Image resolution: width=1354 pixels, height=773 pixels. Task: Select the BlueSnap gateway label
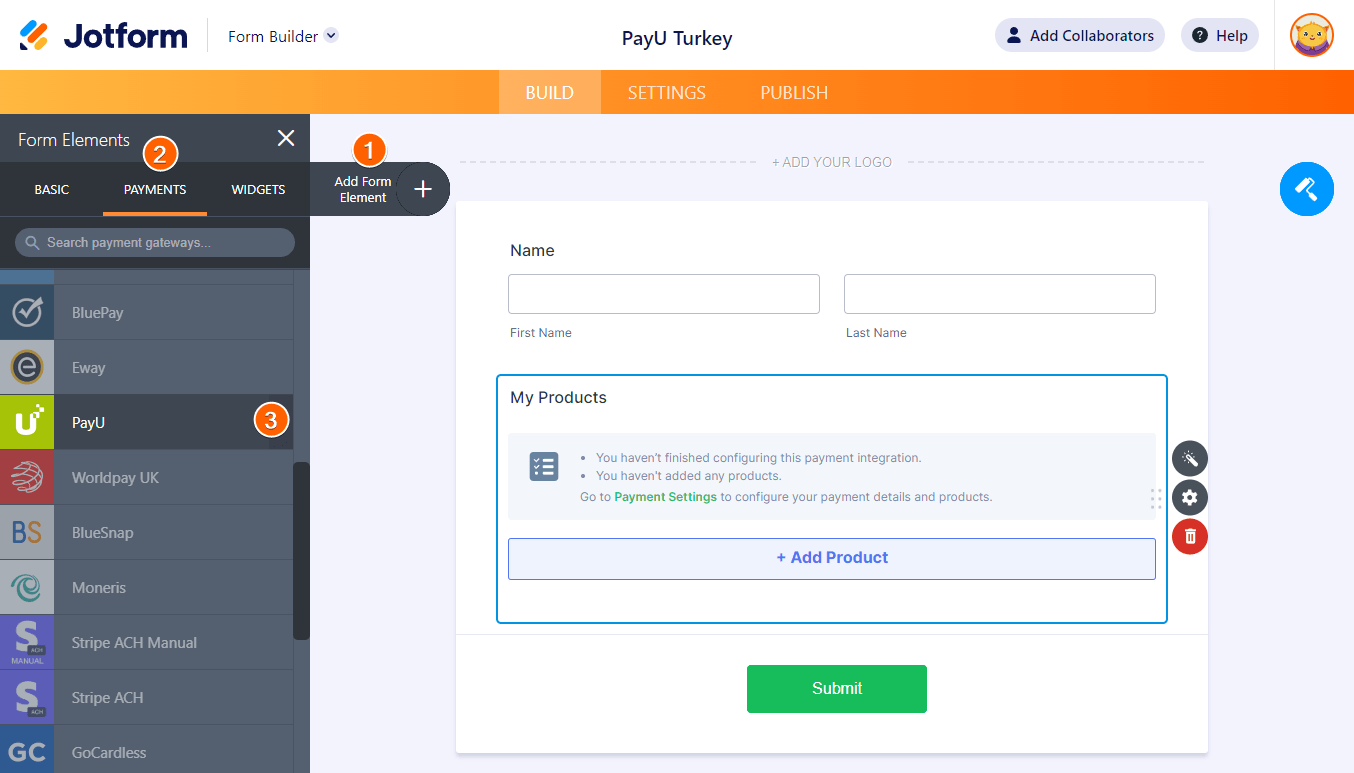[103, 533]
